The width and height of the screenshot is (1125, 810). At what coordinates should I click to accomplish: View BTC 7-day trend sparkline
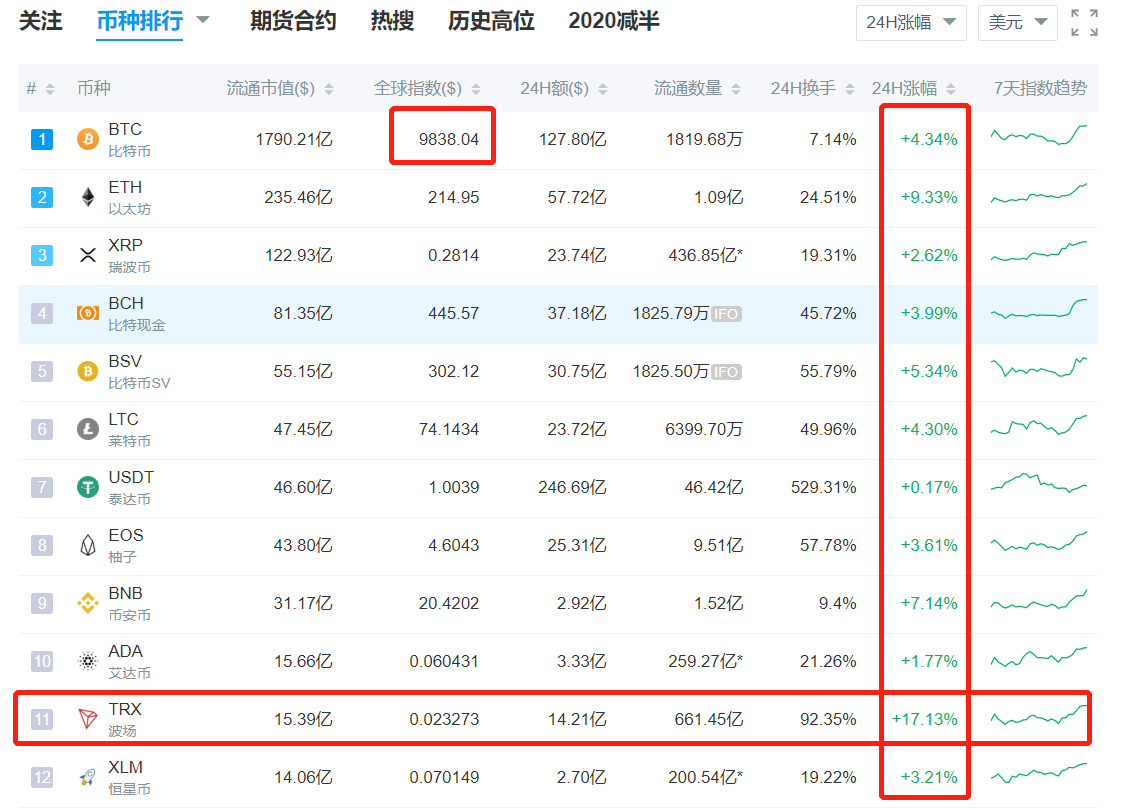coord(1039,135)
